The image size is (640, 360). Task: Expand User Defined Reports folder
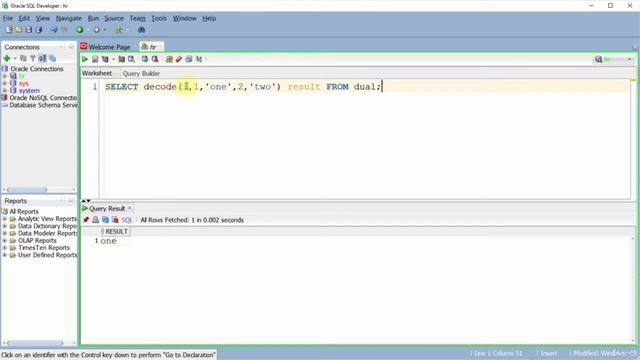click(x=5, y=255)
